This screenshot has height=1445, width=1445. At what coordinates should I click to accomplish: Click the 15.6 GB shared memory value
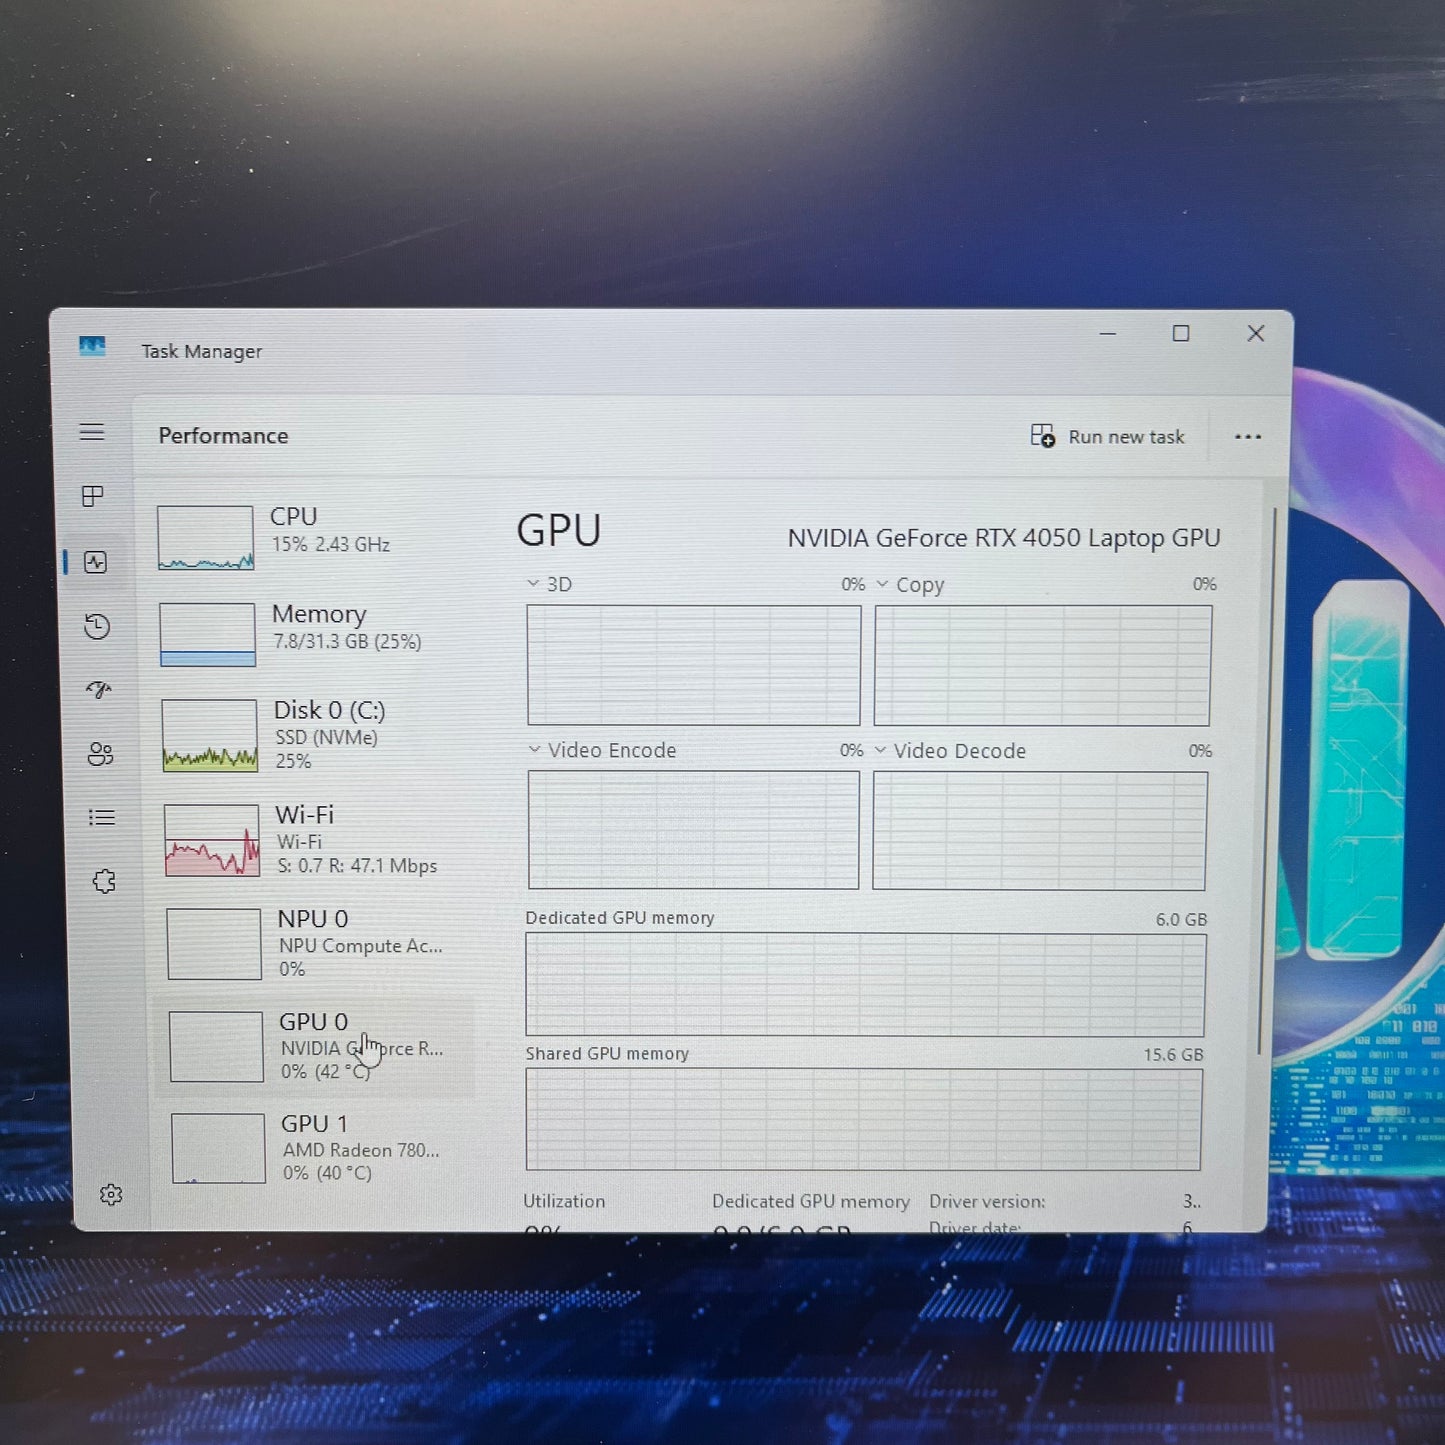[1173, 1055]
